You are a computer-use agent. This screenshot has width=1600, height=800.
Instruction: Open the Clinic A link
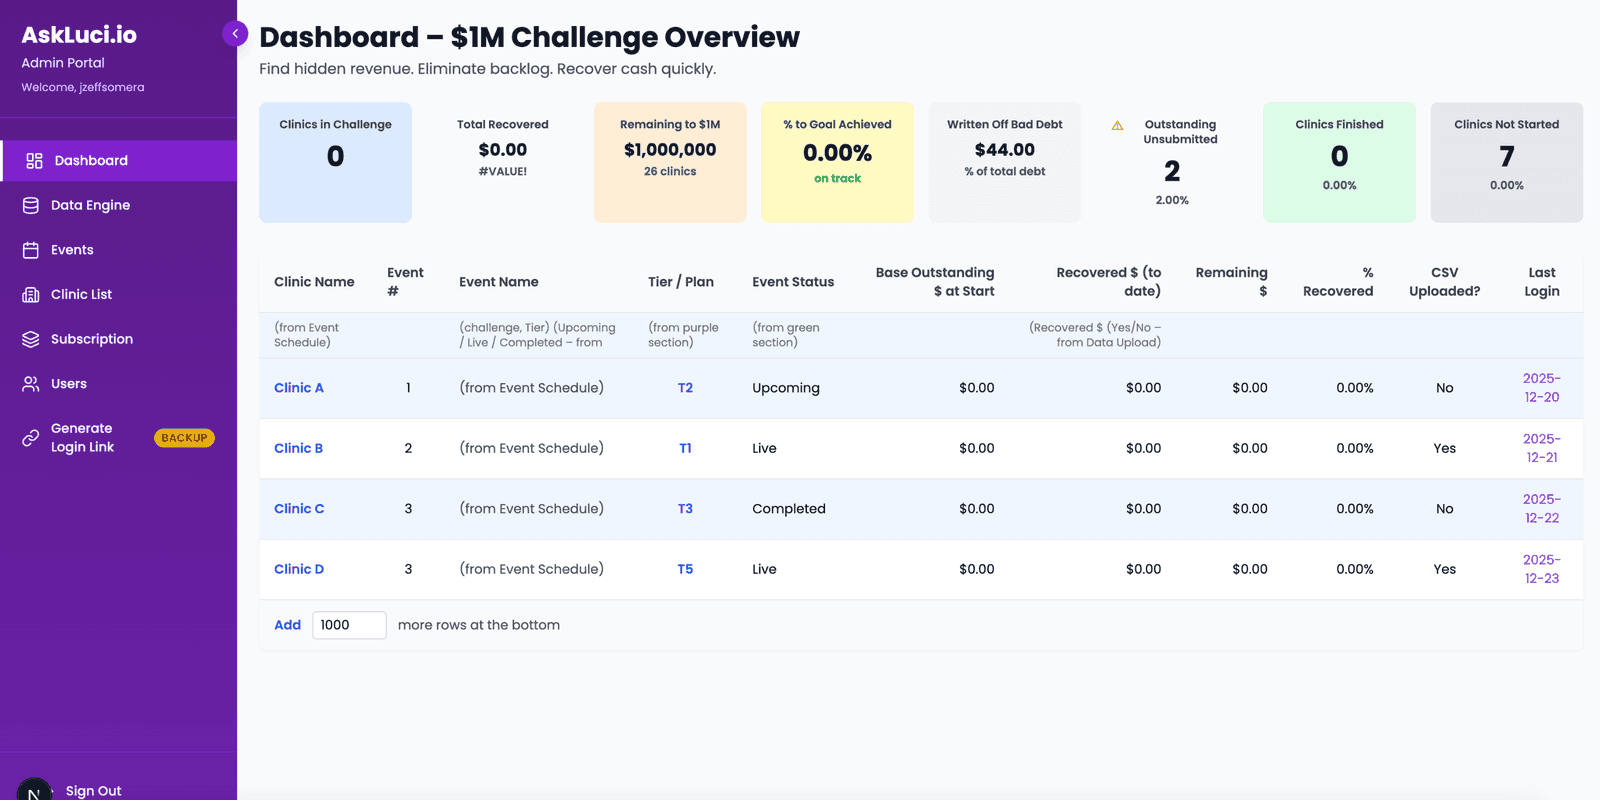point(299,388)
